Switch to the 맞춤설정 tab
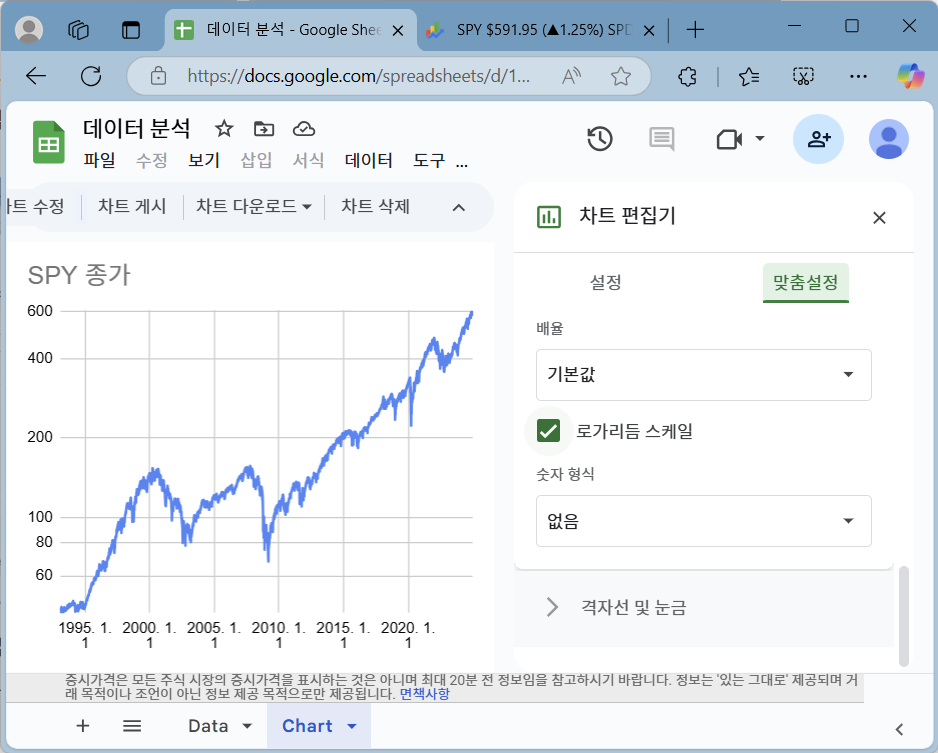Image resolution: width=938 pixels, height=753 pixels. point(805,282)
